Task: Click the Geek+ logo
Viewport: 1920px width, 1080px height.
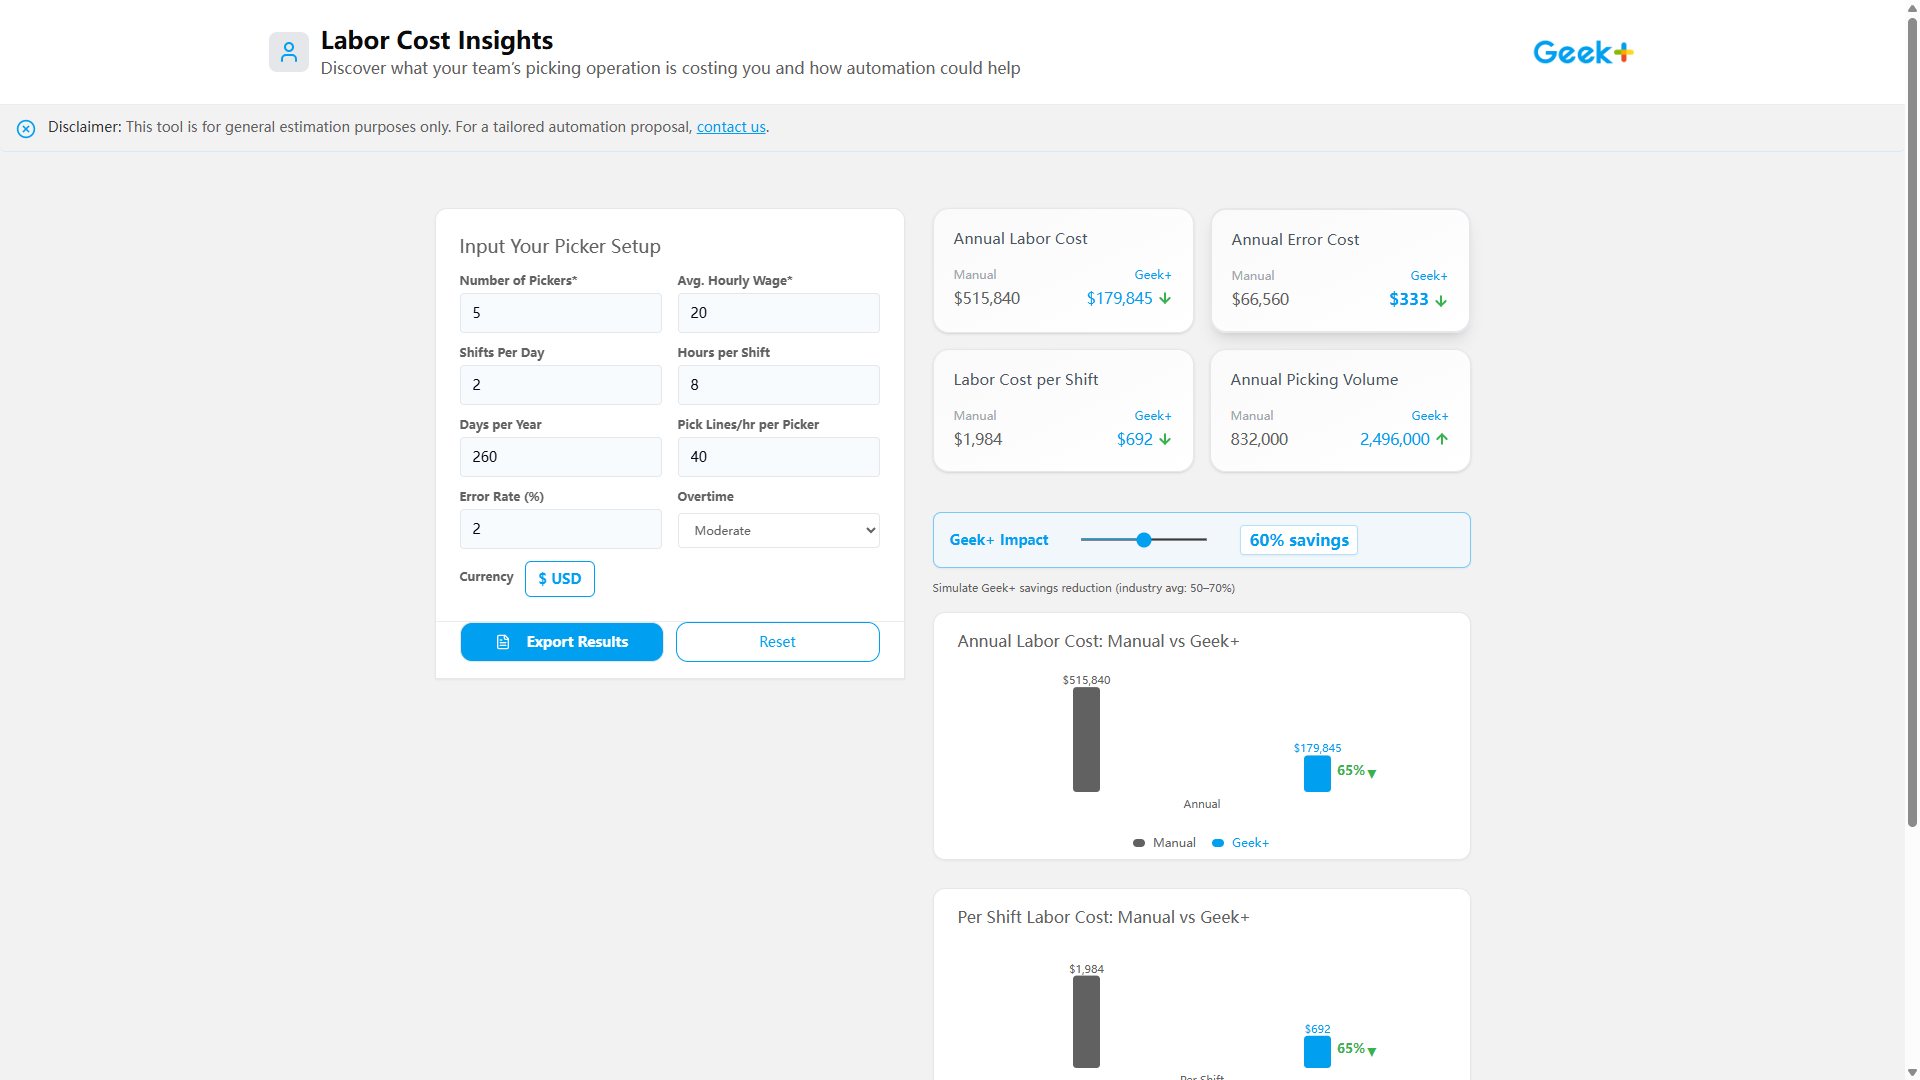Action: (1582, 51)
